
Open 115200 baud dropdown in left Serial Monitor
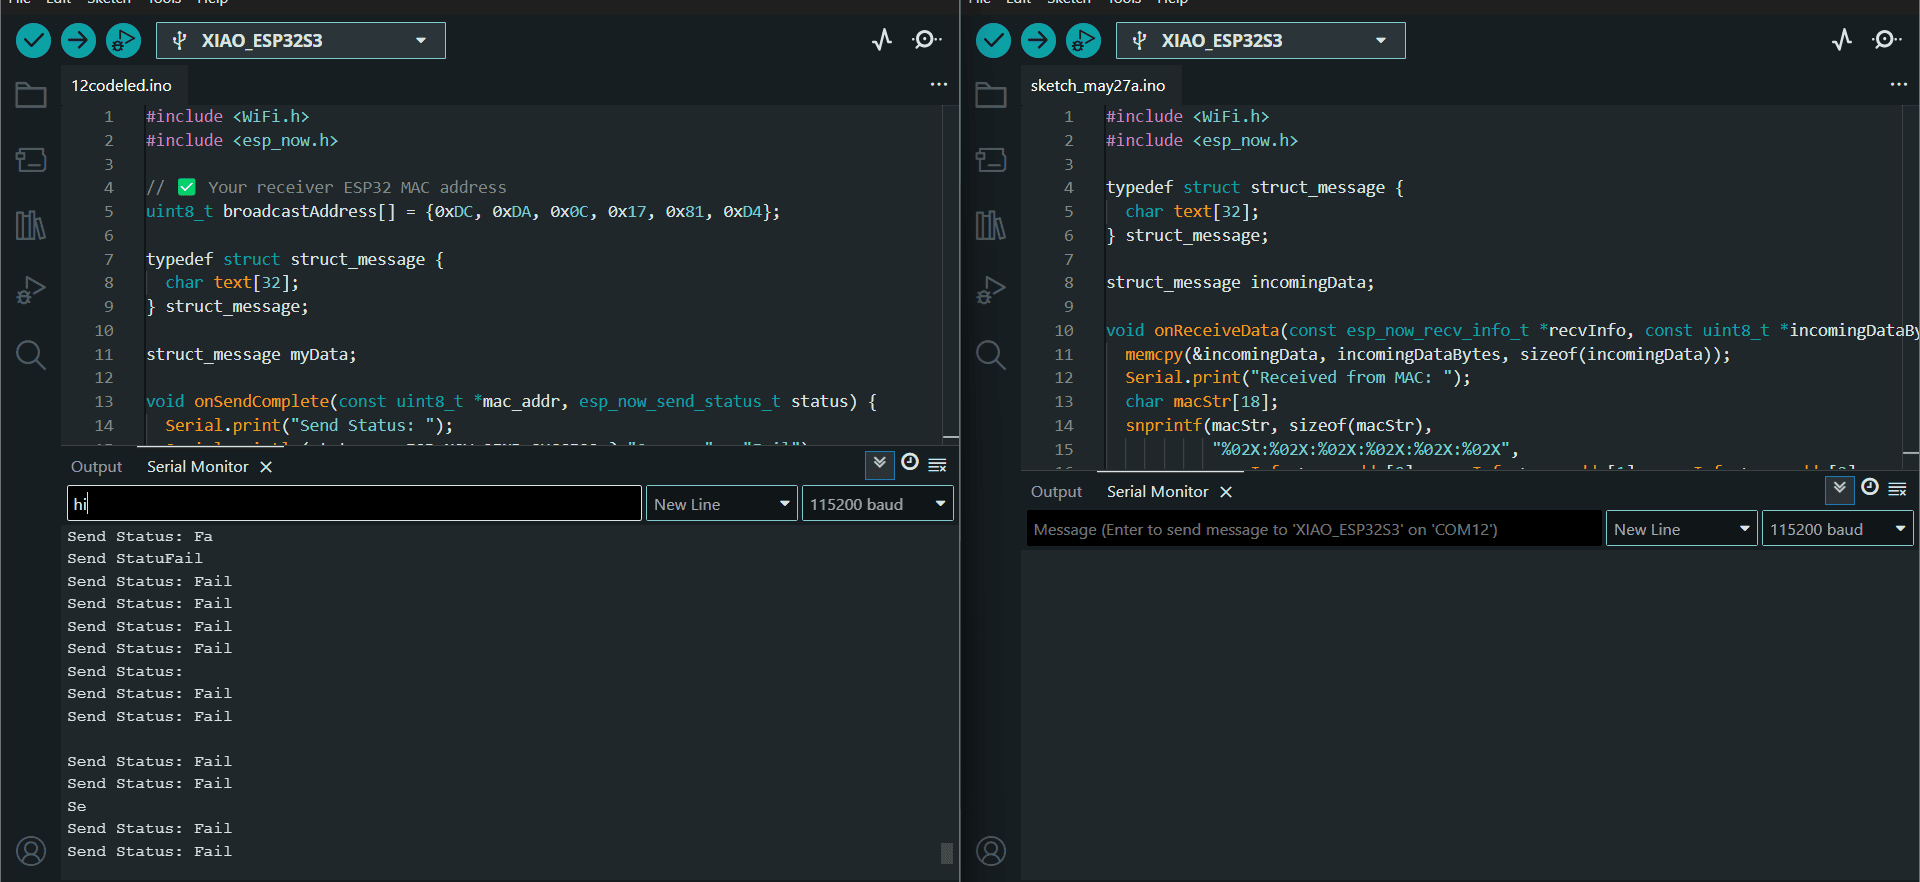point(877,504)
